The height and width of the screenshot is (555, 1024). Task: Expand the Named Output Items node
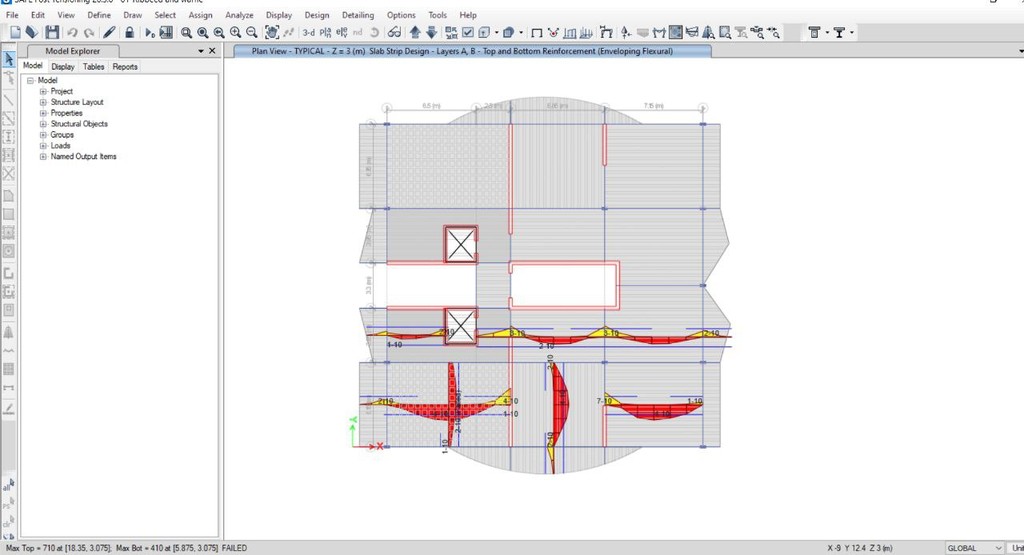43,157
